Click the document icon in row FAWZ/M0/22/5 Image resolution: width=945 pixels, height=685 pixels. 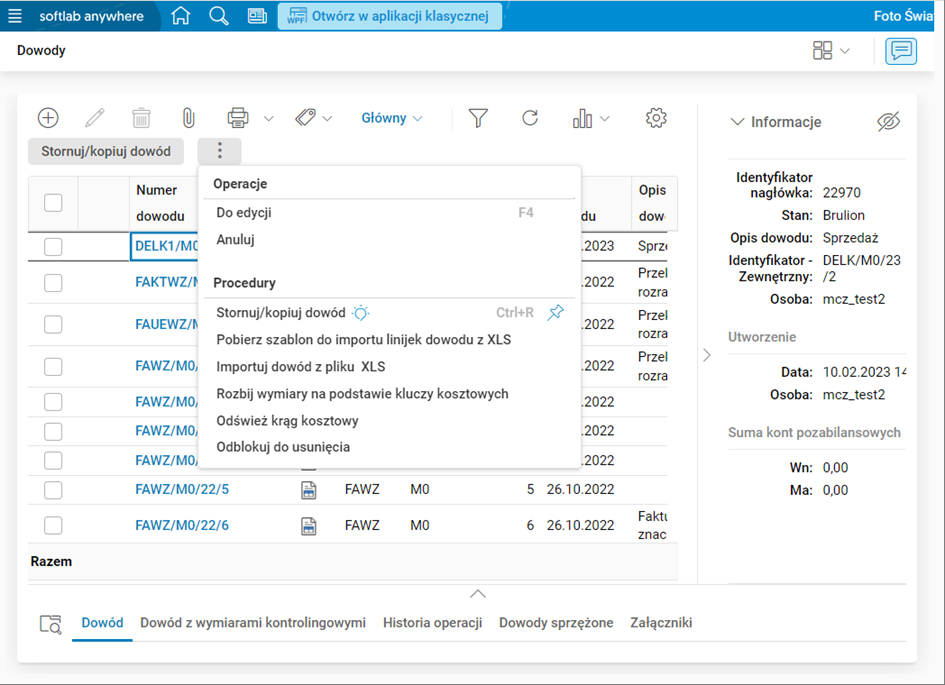click(x=309, y=490)
